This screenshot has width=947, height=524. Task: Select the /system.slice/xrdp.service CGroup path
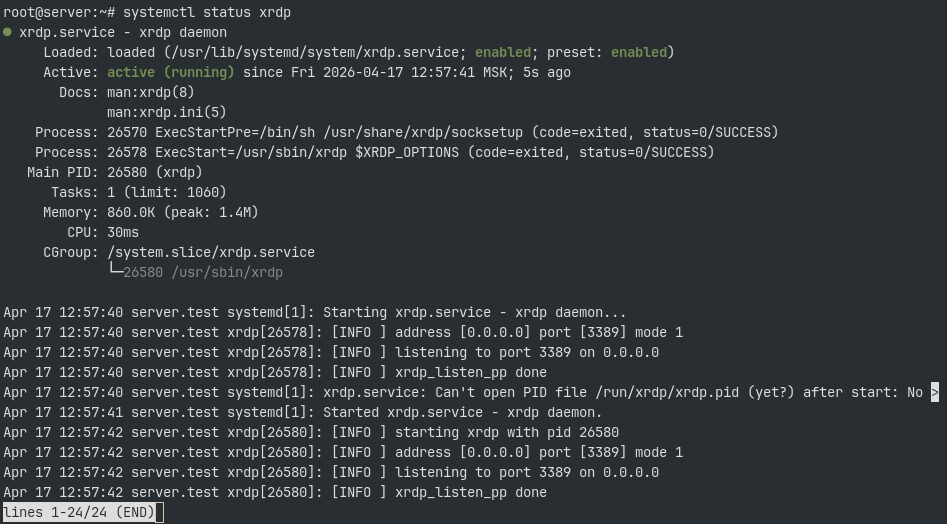[210, 252]
